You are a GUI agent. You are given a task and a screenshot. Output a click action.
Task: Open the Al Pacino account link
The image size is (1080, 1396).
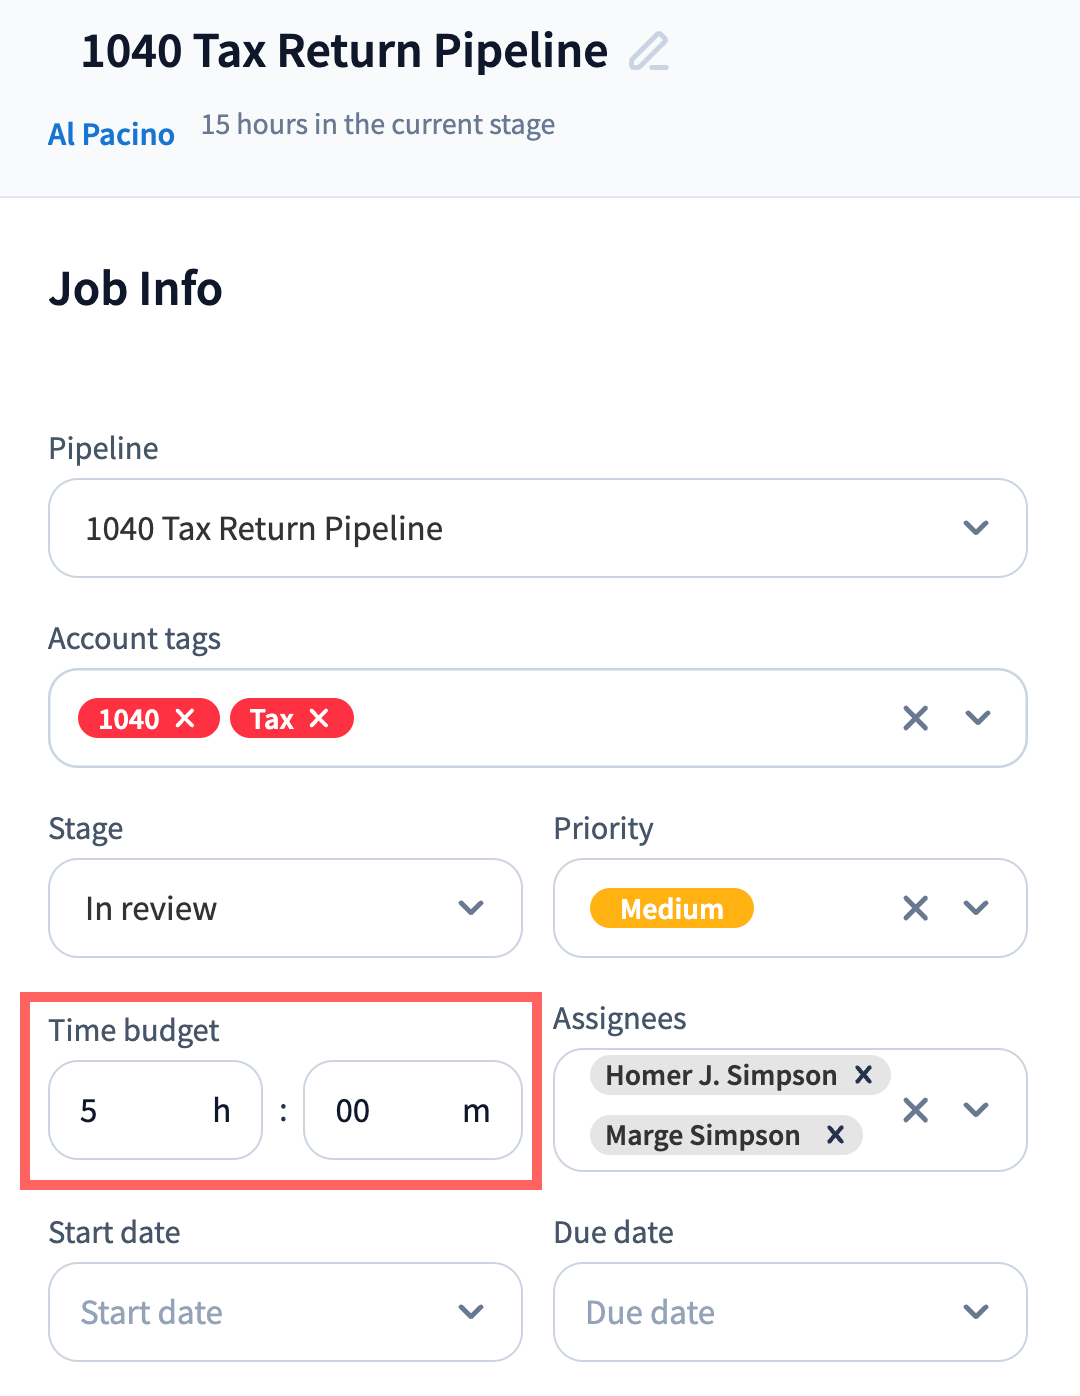(x=111, y=134)
